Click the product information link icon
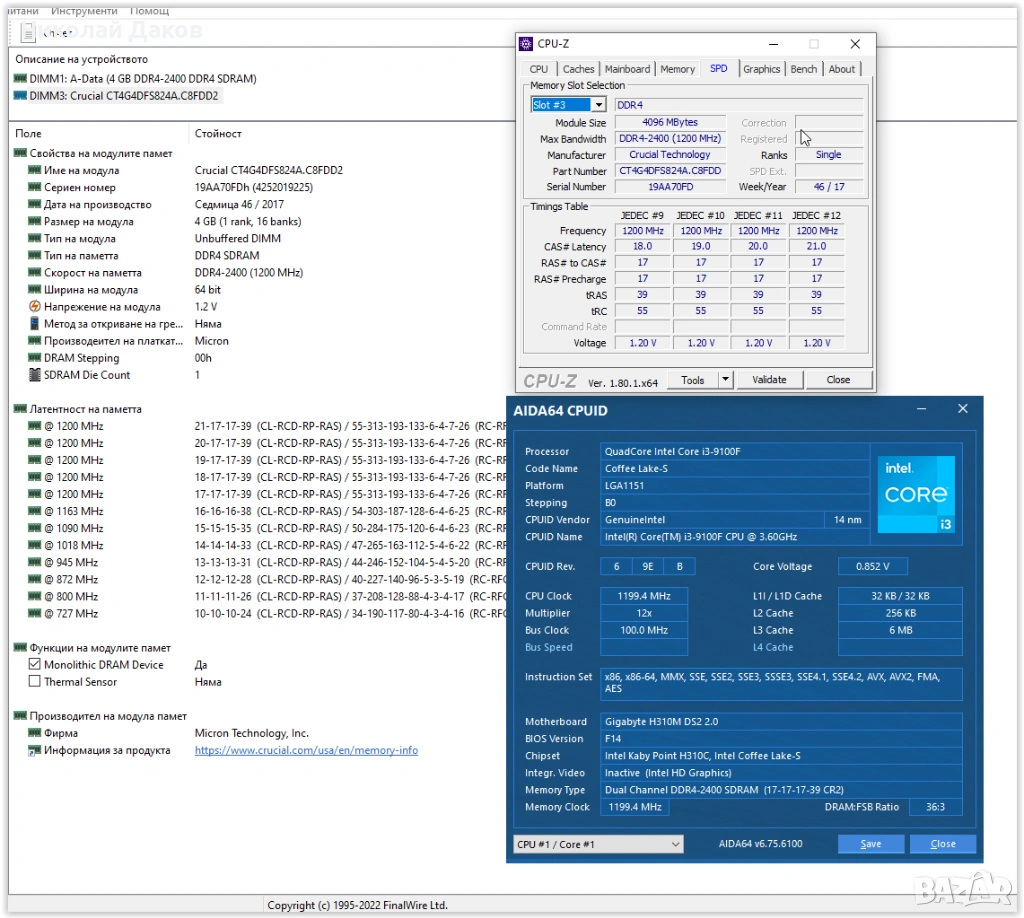 [35, 751]
